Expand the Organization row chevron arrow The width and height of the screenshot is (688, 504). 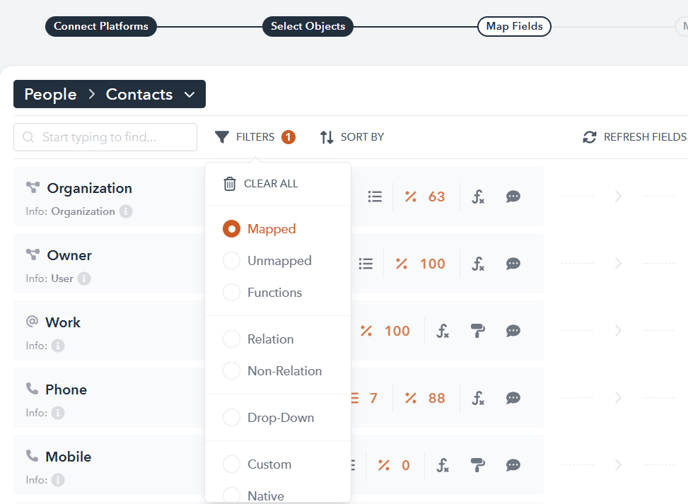618,196
